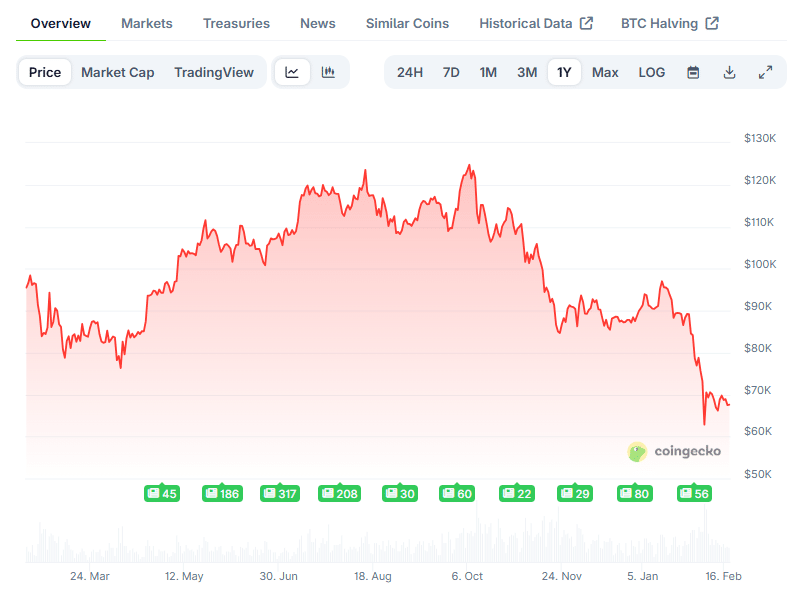Select the Max time range
Viewport: 804px width, 594px height.
coord(605,71)
